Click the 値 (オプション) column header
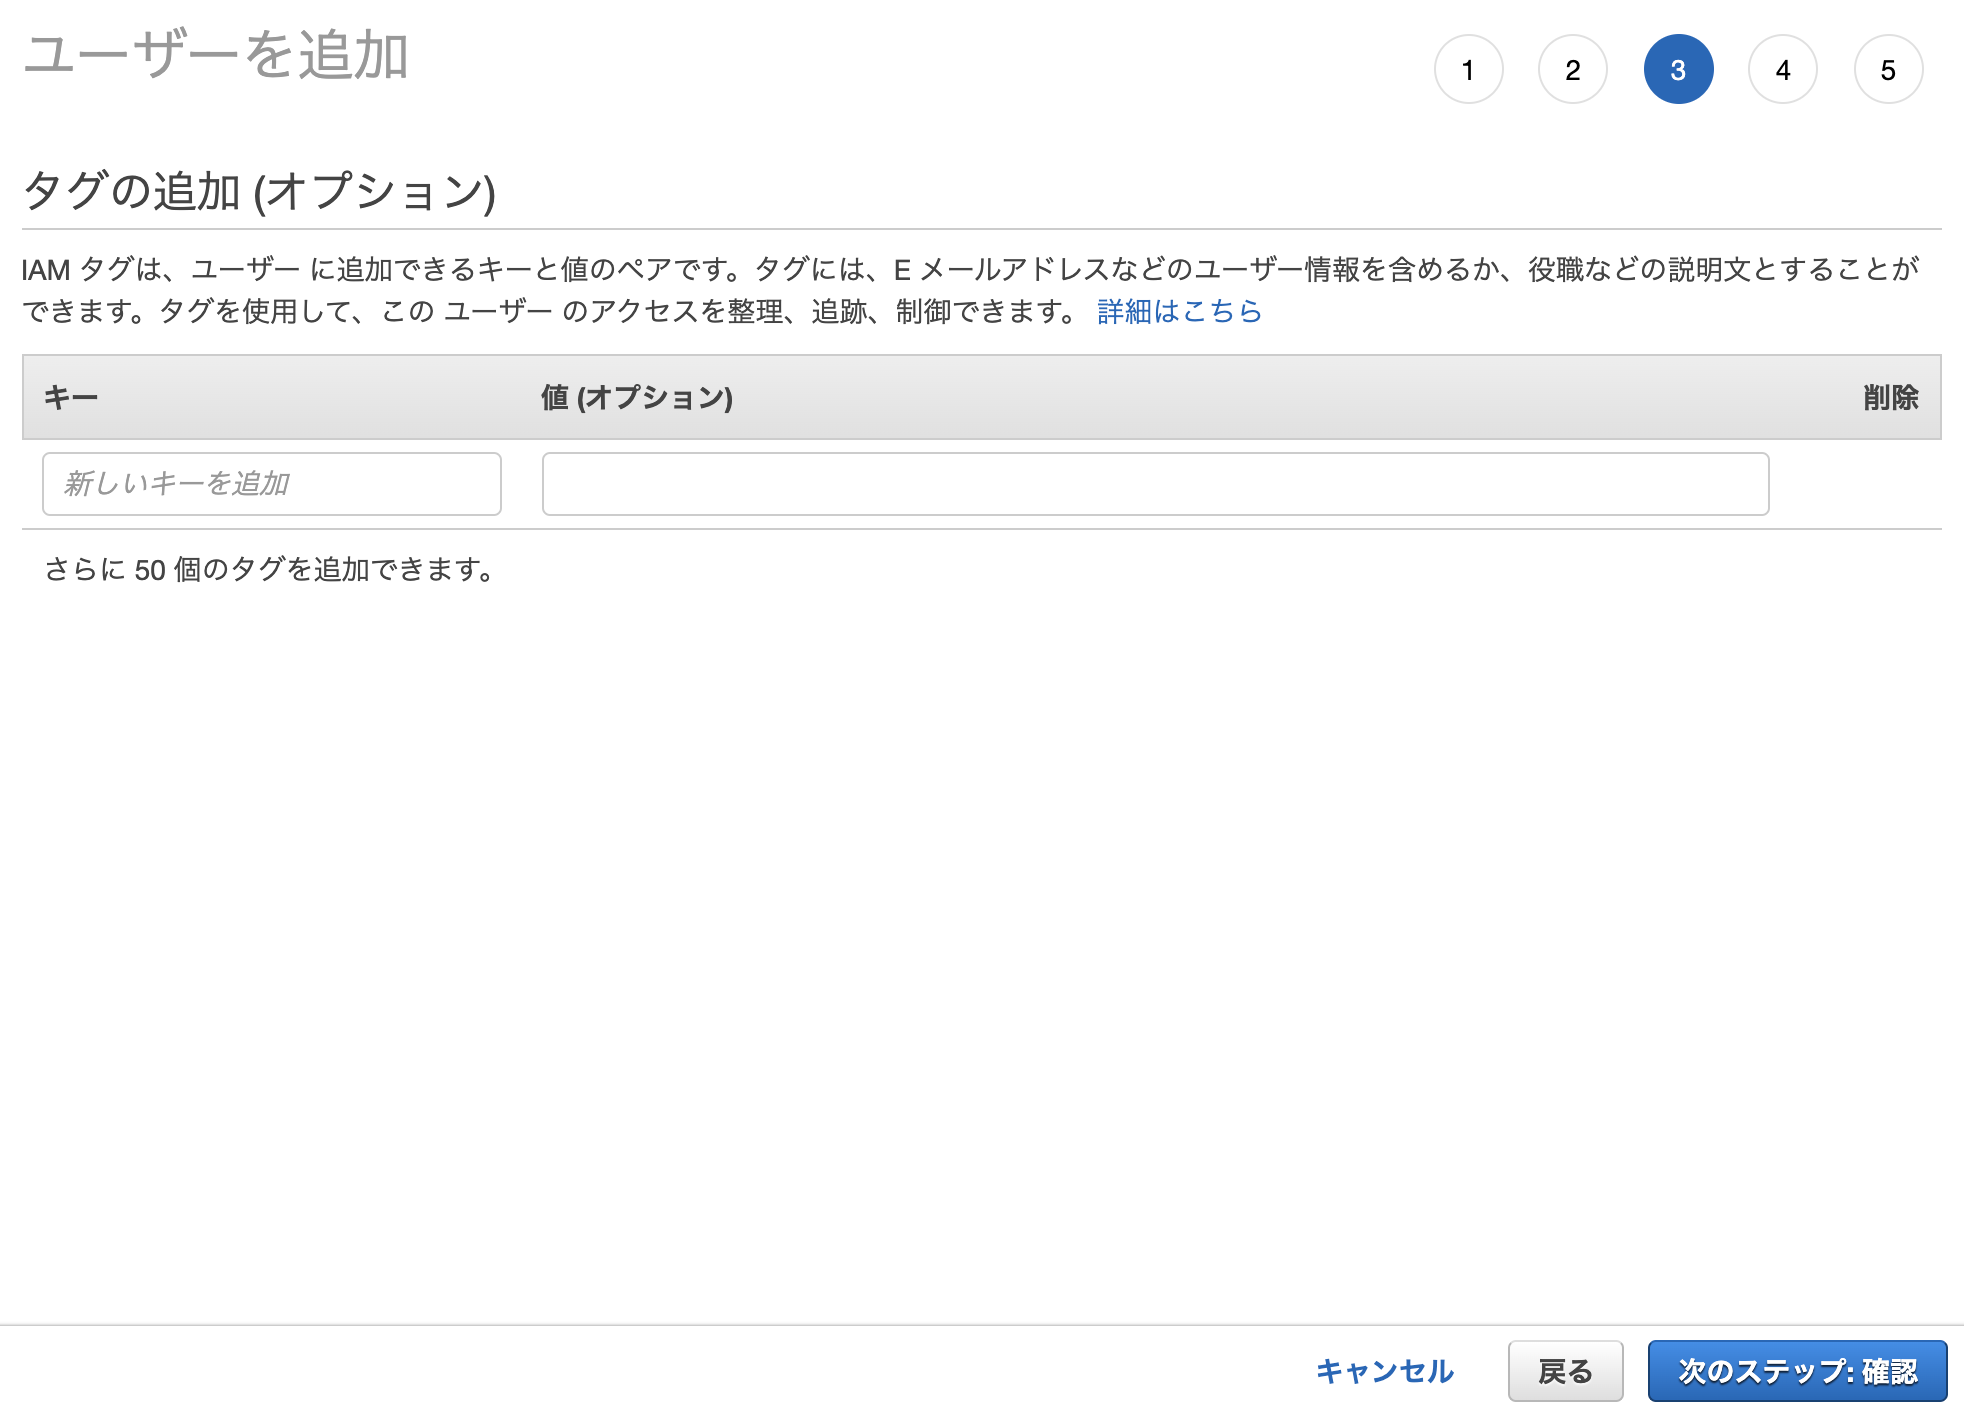Screen dimensions: 1964x1410 tap(636, 397)
